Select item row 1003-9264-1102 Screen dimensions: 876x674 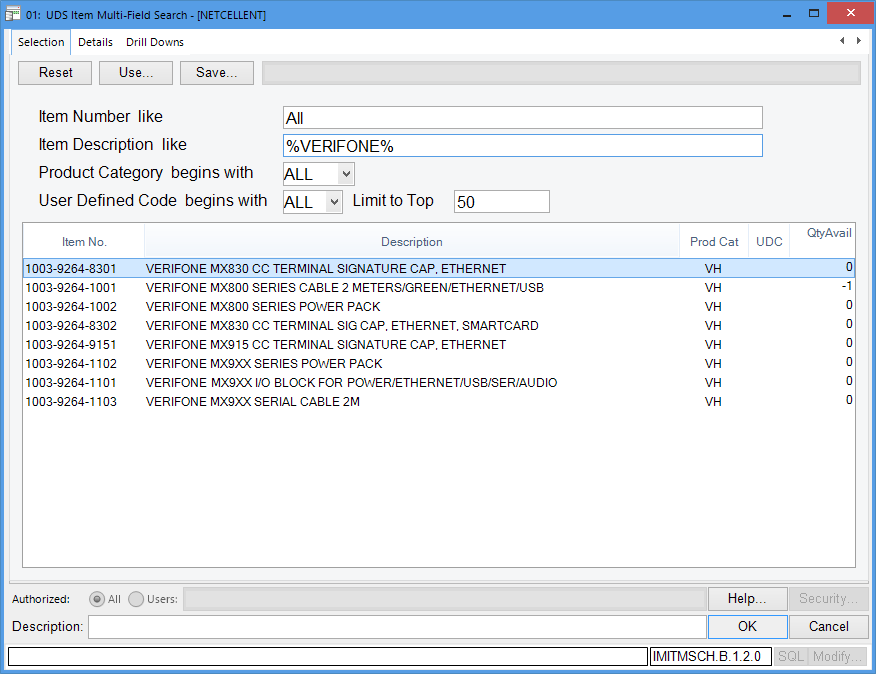click(439, 363)
